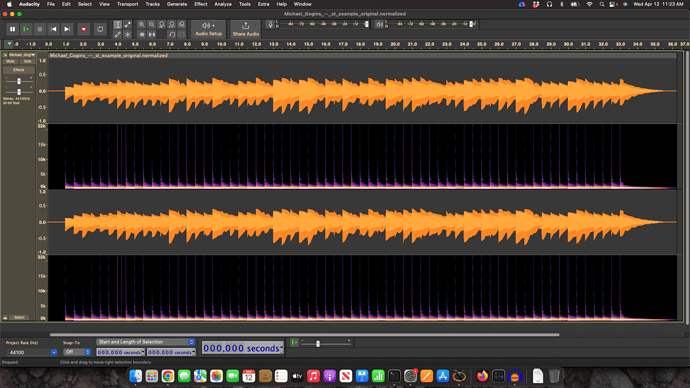Open the Generate menu
This screenshot has width=690, height=388.
177,4
